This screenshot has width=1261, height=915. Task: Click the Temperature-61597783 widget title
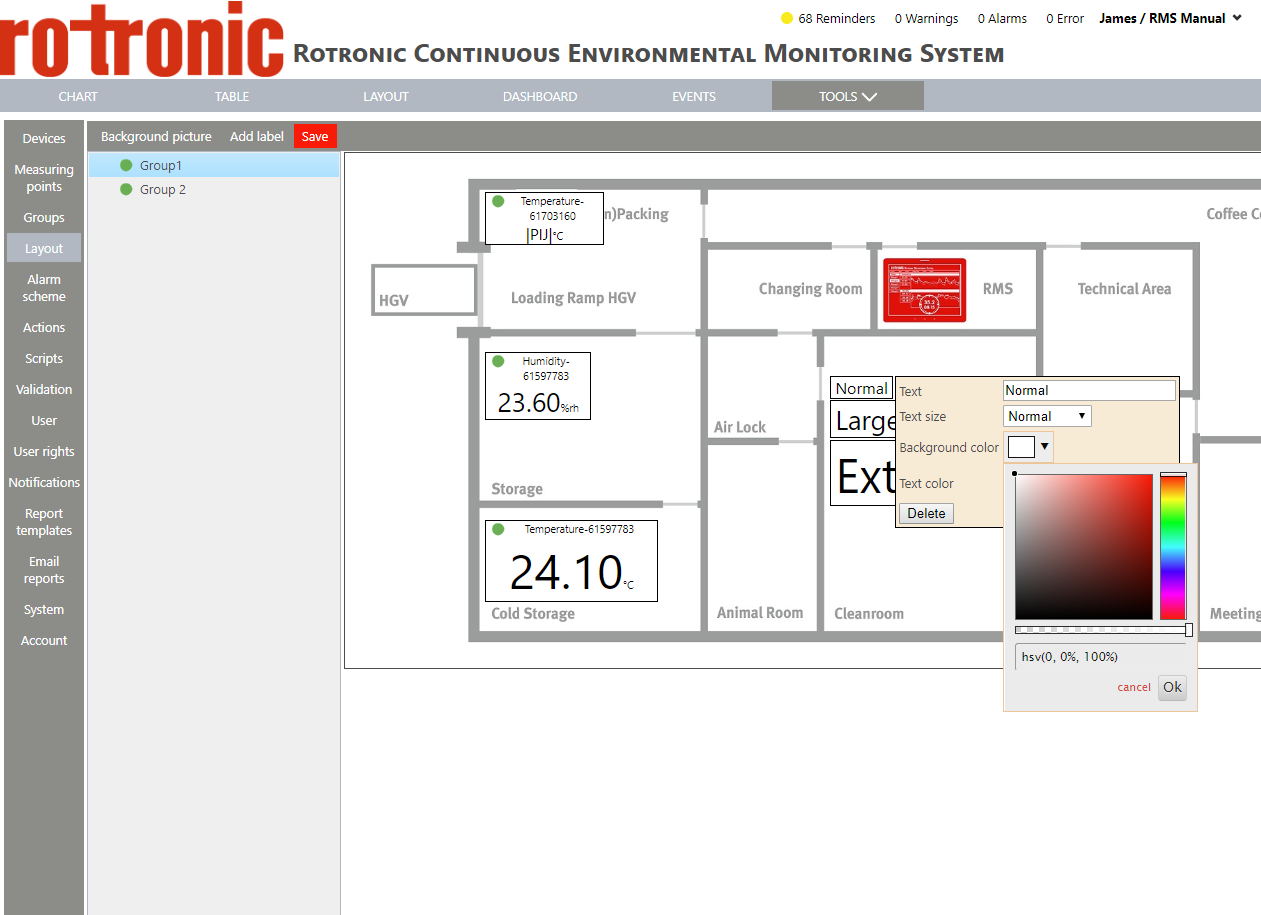579,529
